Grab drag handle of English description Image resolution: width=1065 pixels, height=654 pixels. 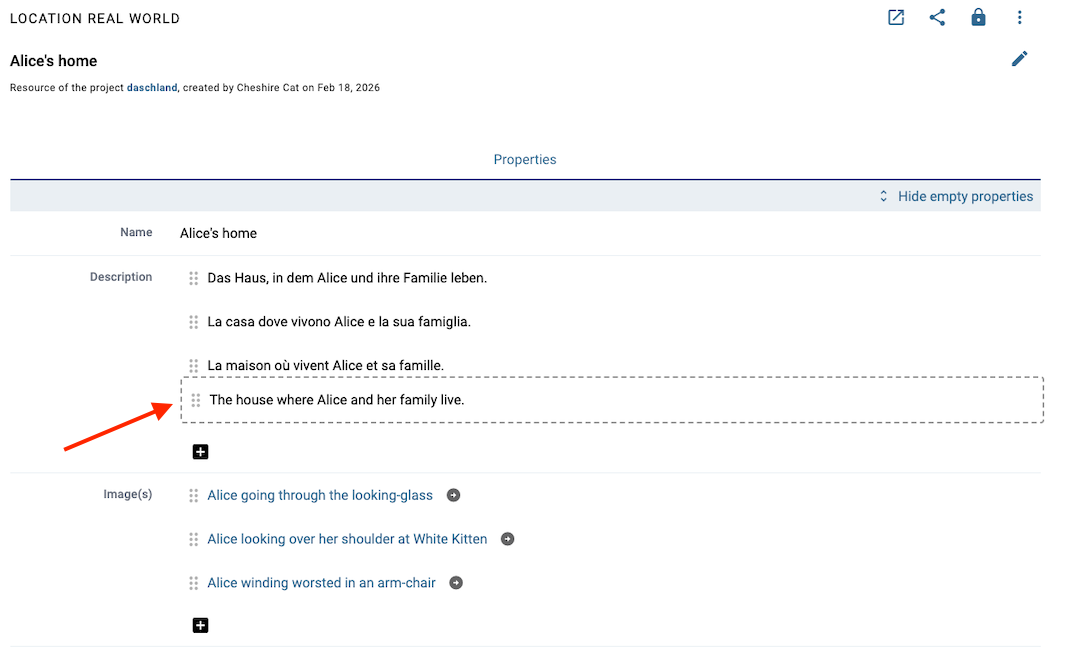[x=196, y=400]
